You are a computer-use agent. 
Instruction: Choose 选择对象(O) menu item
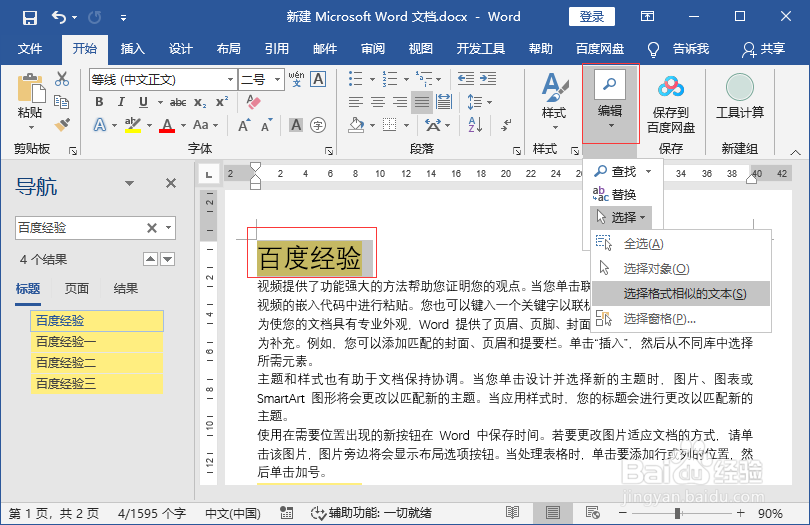click(681, 269)
